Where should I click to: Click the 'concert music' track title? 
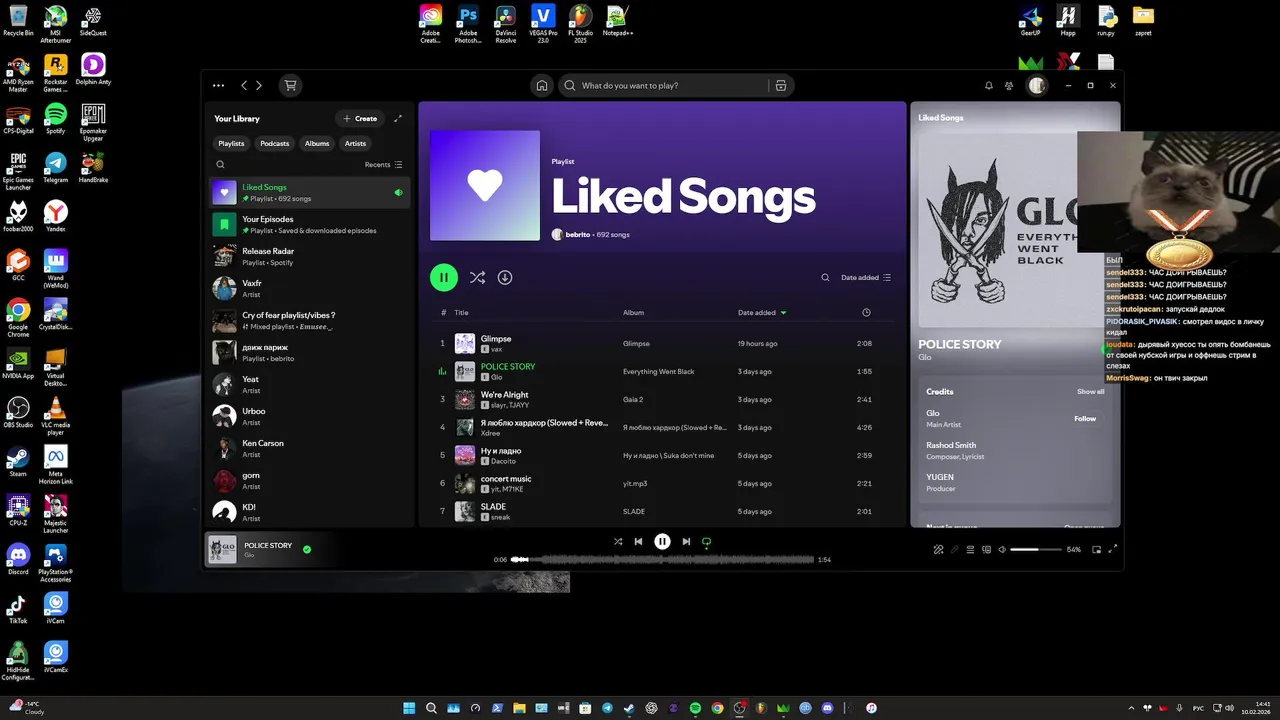tap(506, 479)
